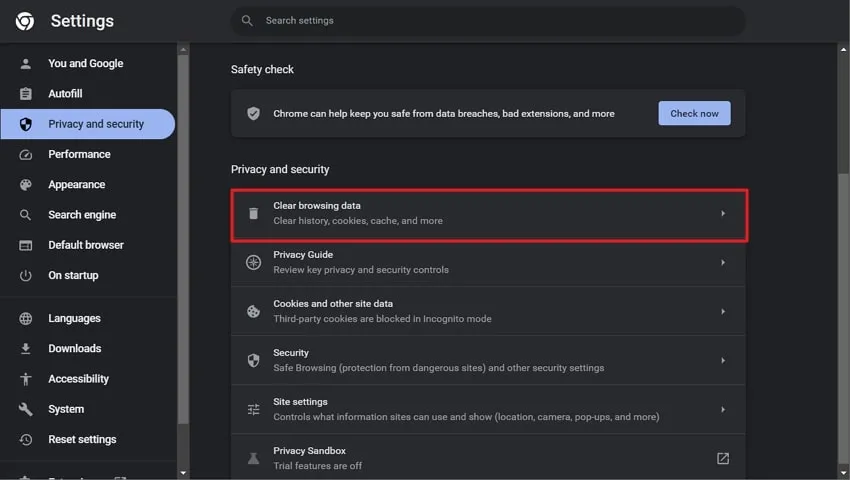Click the Performance speedometer icon in sidebar
850x480 pixels.
26,154
